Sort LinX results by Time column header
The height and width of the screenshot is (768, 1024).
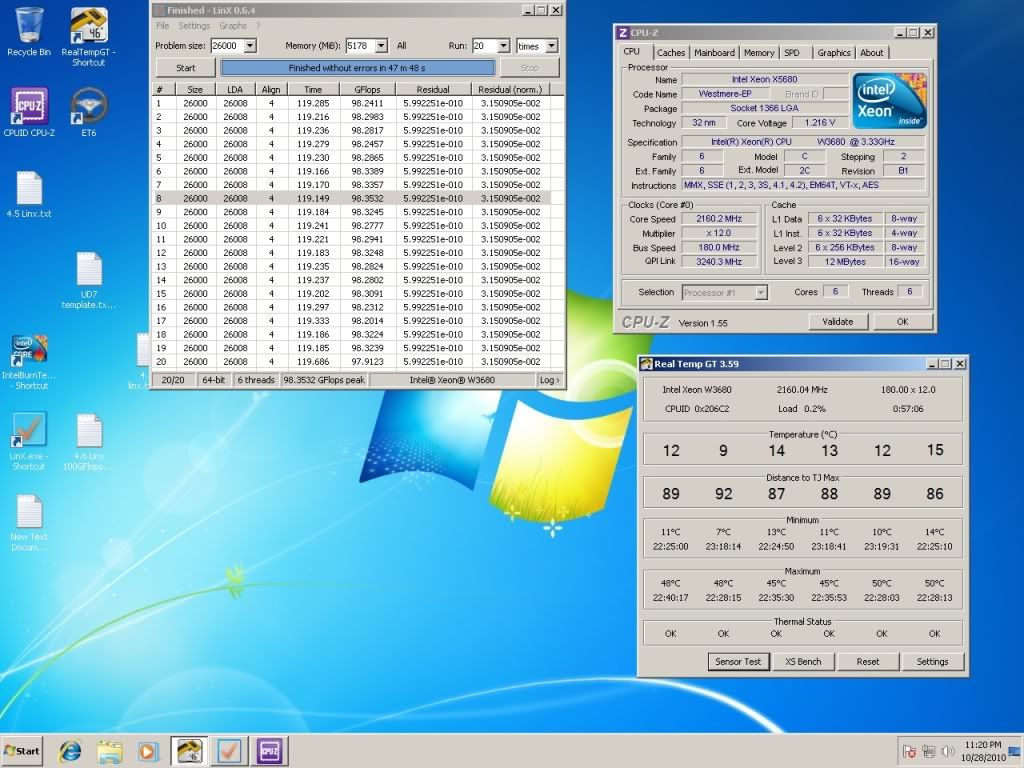[313, 89]
